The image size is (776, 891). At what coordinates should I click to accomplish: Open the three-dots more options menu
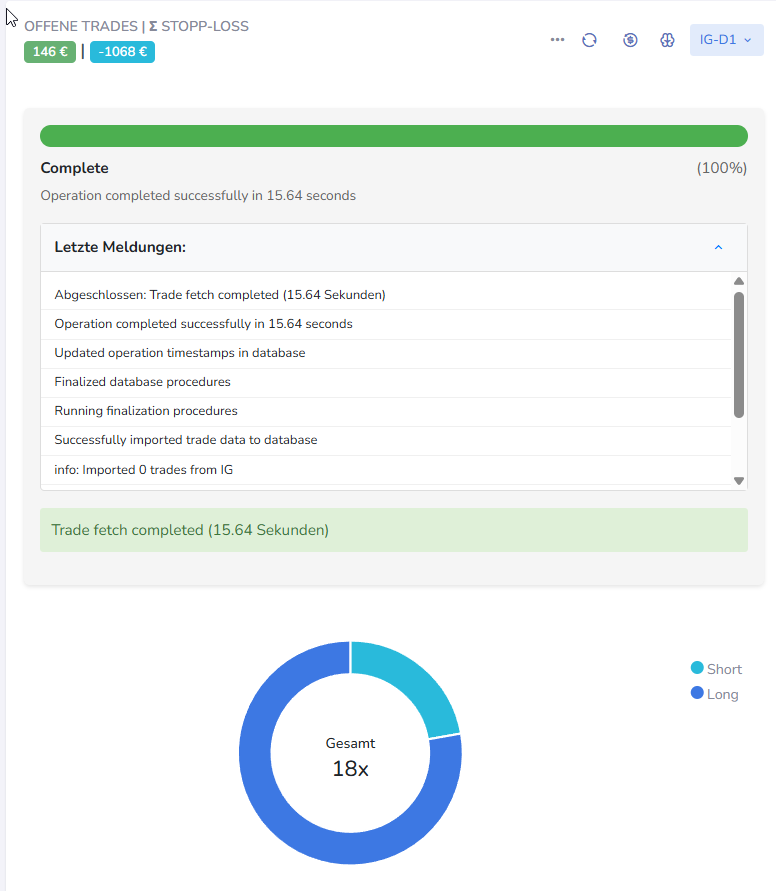pos(557,40)
